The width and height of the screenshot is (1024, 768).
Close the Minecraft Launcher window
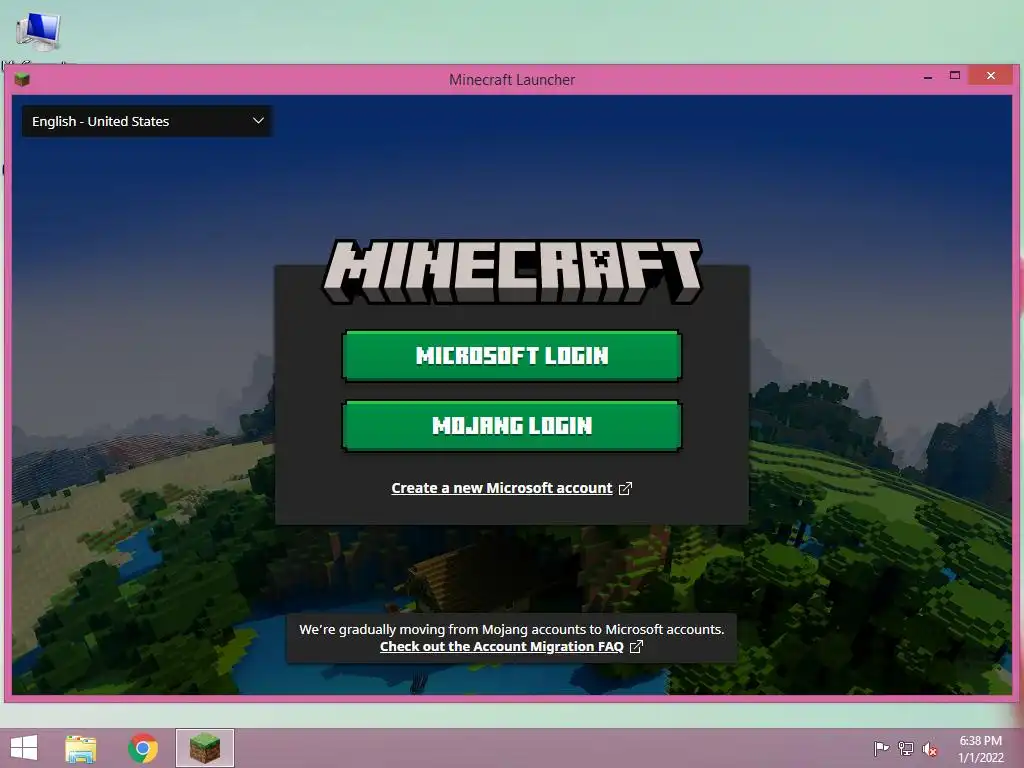[991, 76]
